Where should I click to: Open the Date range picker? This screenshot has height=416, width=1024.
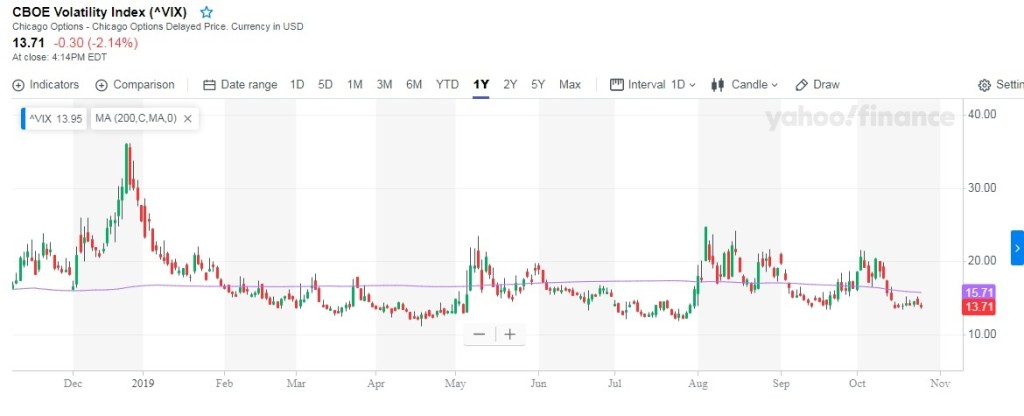point(240,85)
